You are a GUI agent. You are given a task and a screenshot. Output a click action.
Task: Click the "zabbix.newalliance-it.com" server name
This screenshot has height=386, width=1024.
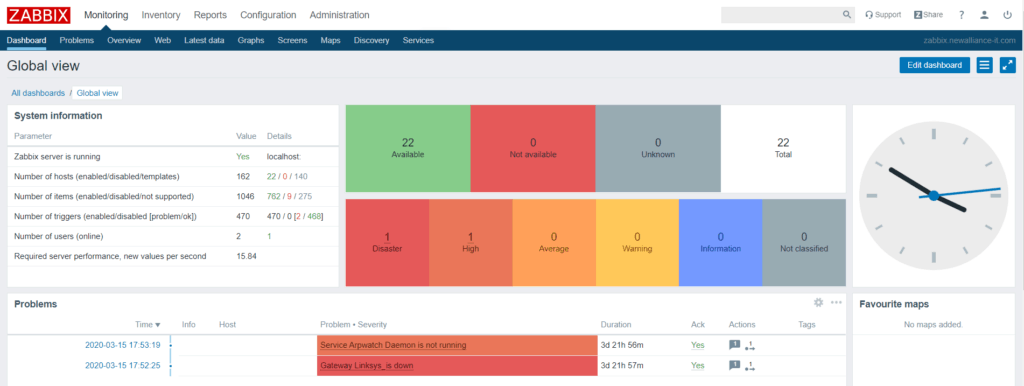970,40
